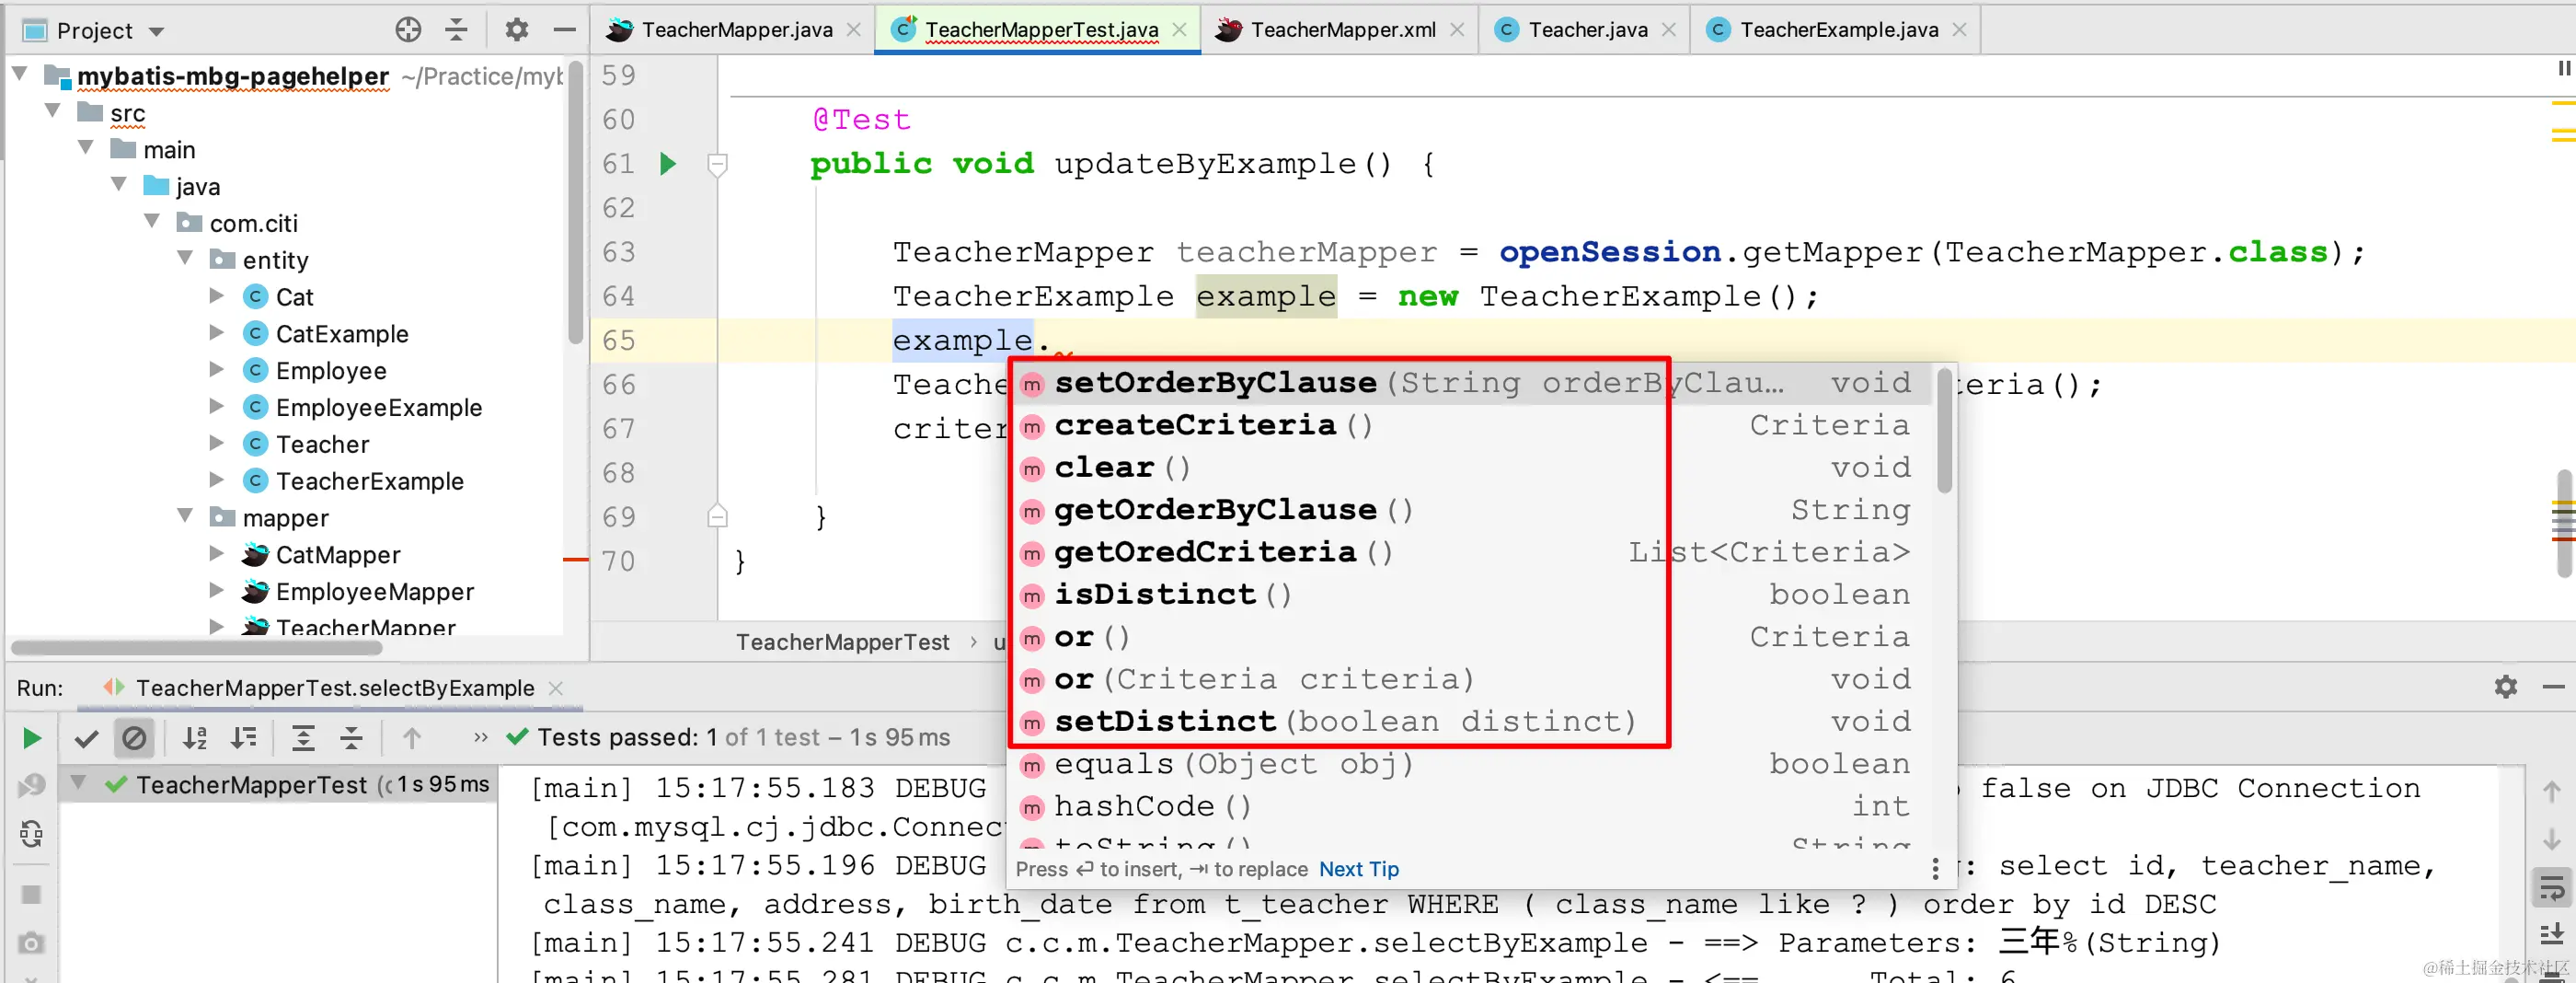Sort test results by duration
This screenshot has width=2576, height=983.
[244, 738]
